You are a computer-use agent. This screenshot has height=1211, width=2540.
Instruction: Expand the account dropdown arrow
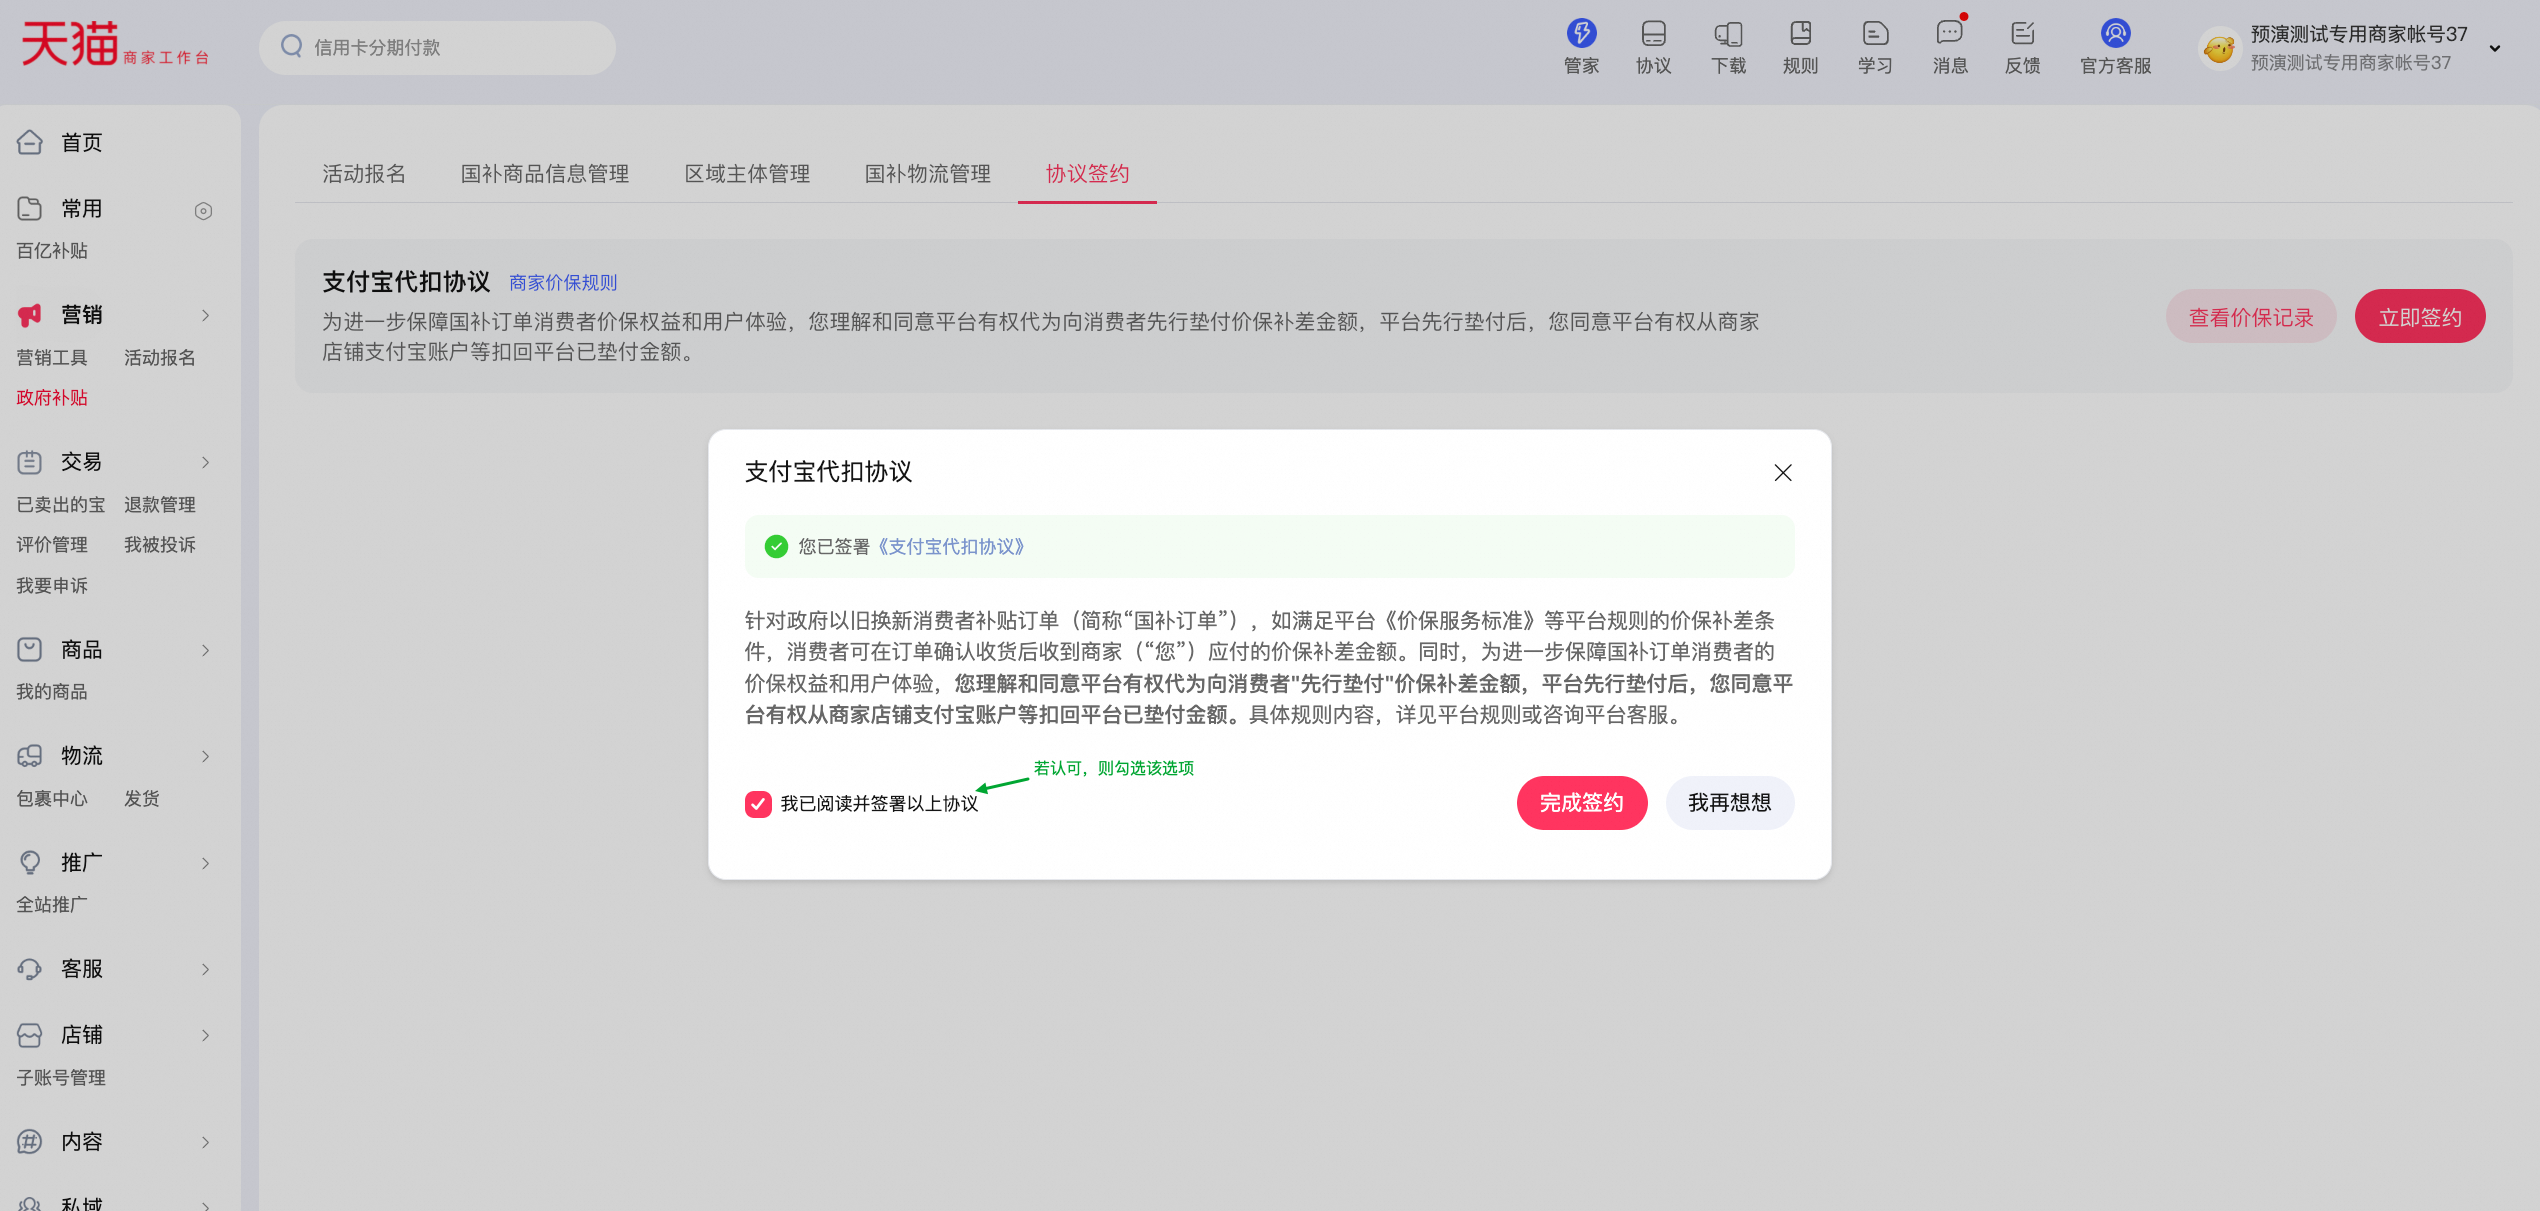click(2494, 48)
